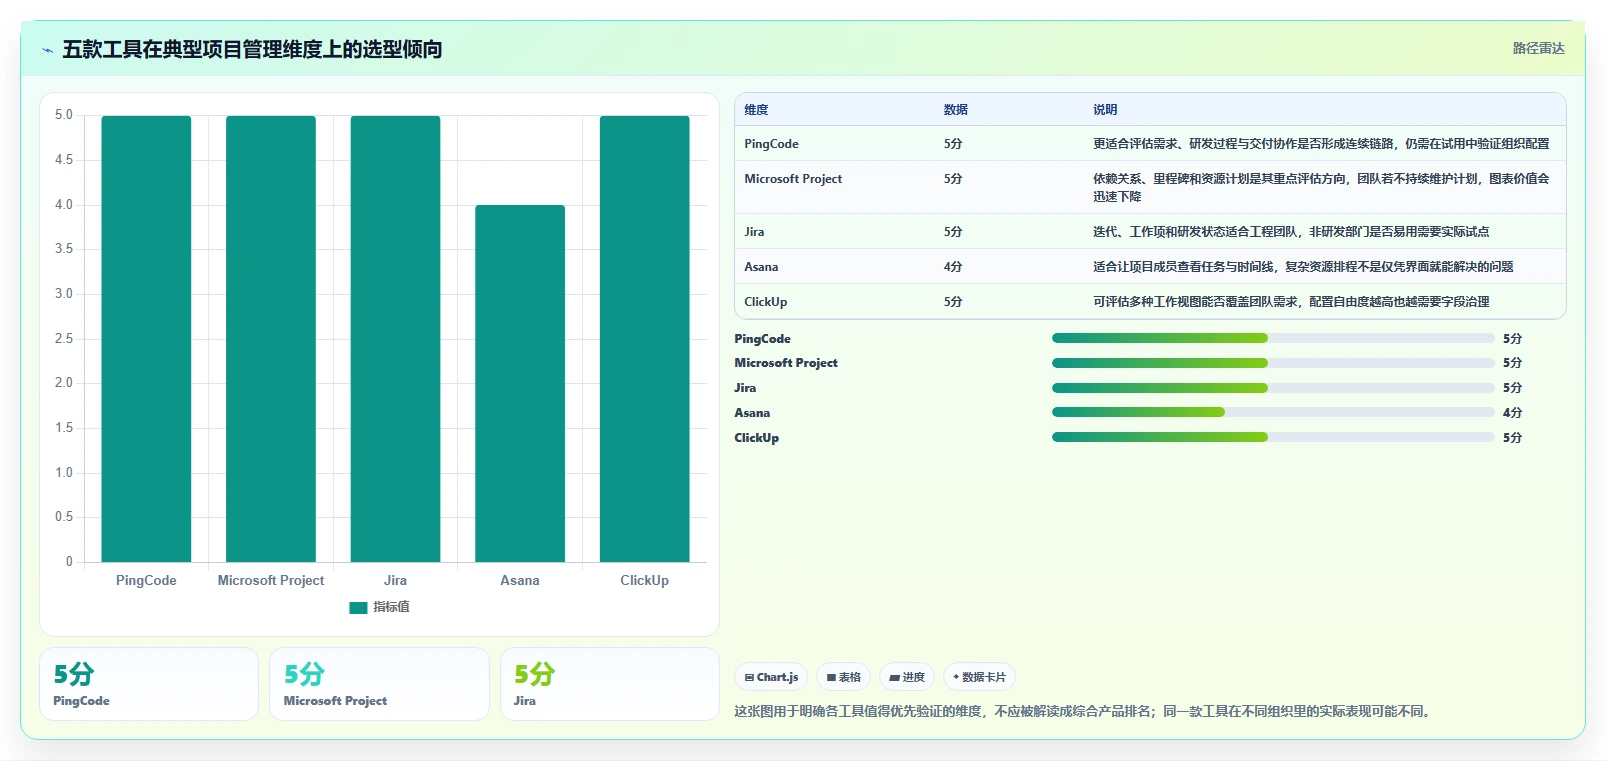
Task: Click the Microsoft Project cell in the table
Action: coord(793,179)
